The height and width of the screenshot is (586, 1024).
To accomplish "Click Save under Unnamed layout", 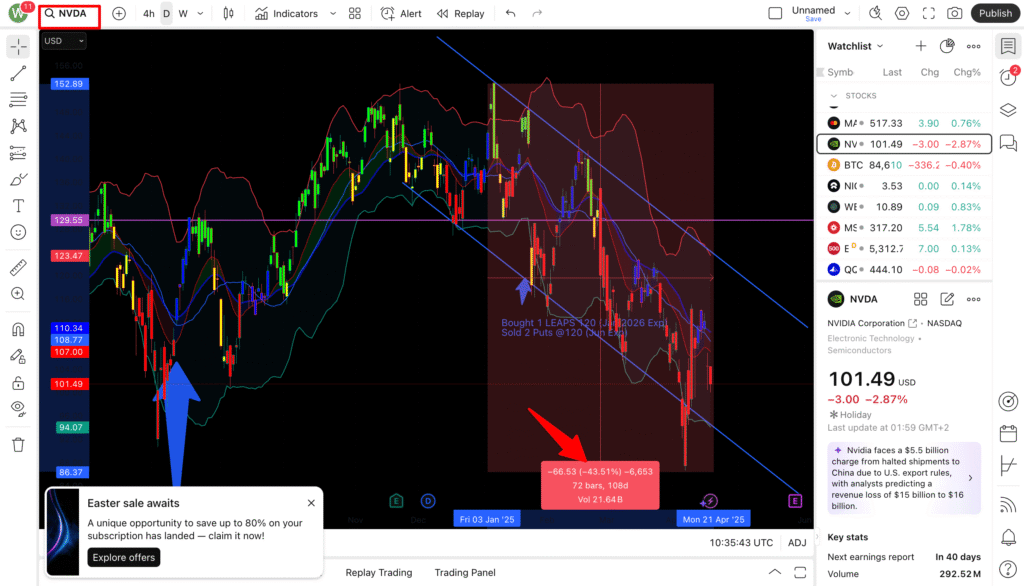I will [x=813, y=20].
